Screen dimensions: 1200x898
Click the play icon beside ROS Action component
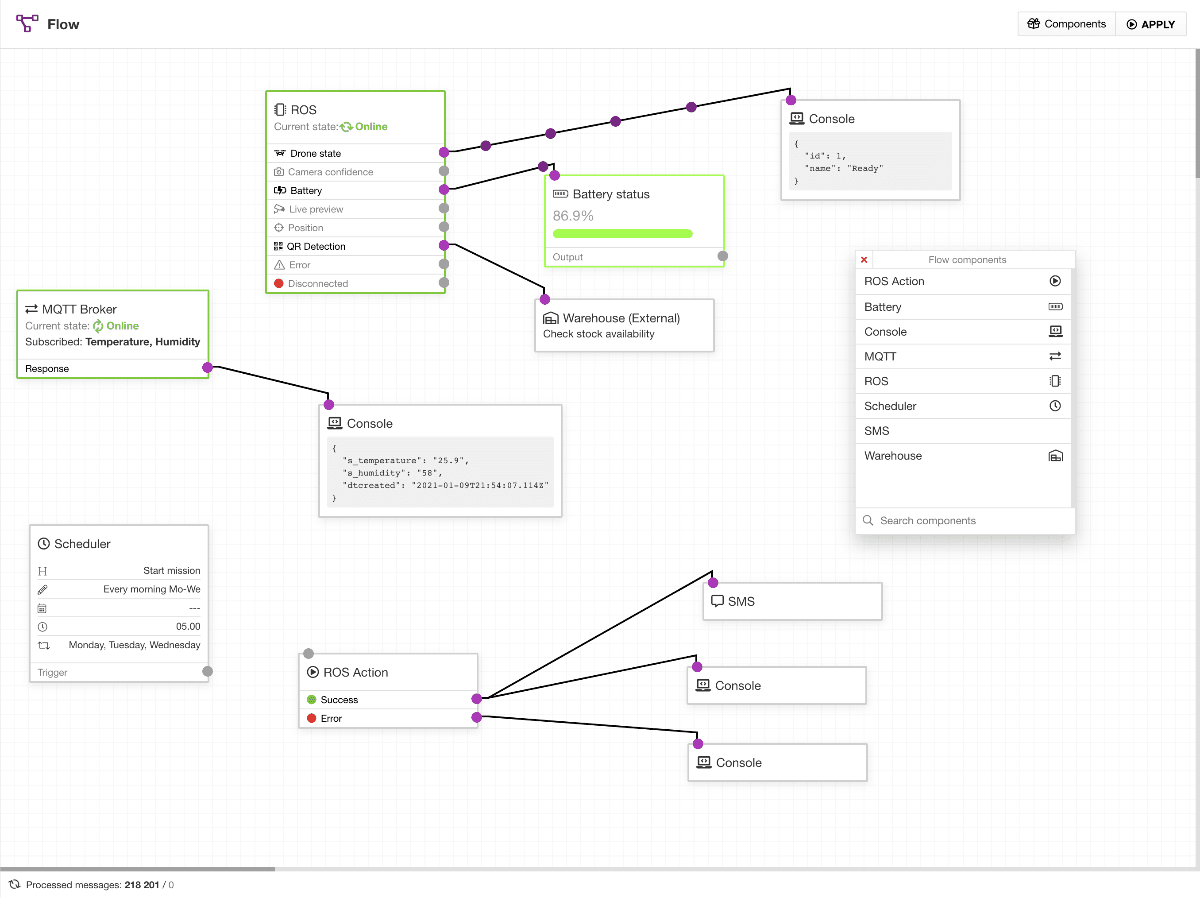1055,281
